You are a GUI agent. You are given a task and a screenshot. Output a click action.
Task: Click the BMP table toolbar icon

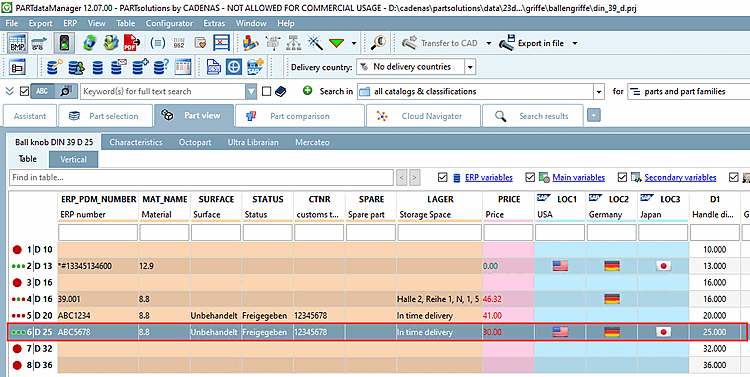pos(17,43)
